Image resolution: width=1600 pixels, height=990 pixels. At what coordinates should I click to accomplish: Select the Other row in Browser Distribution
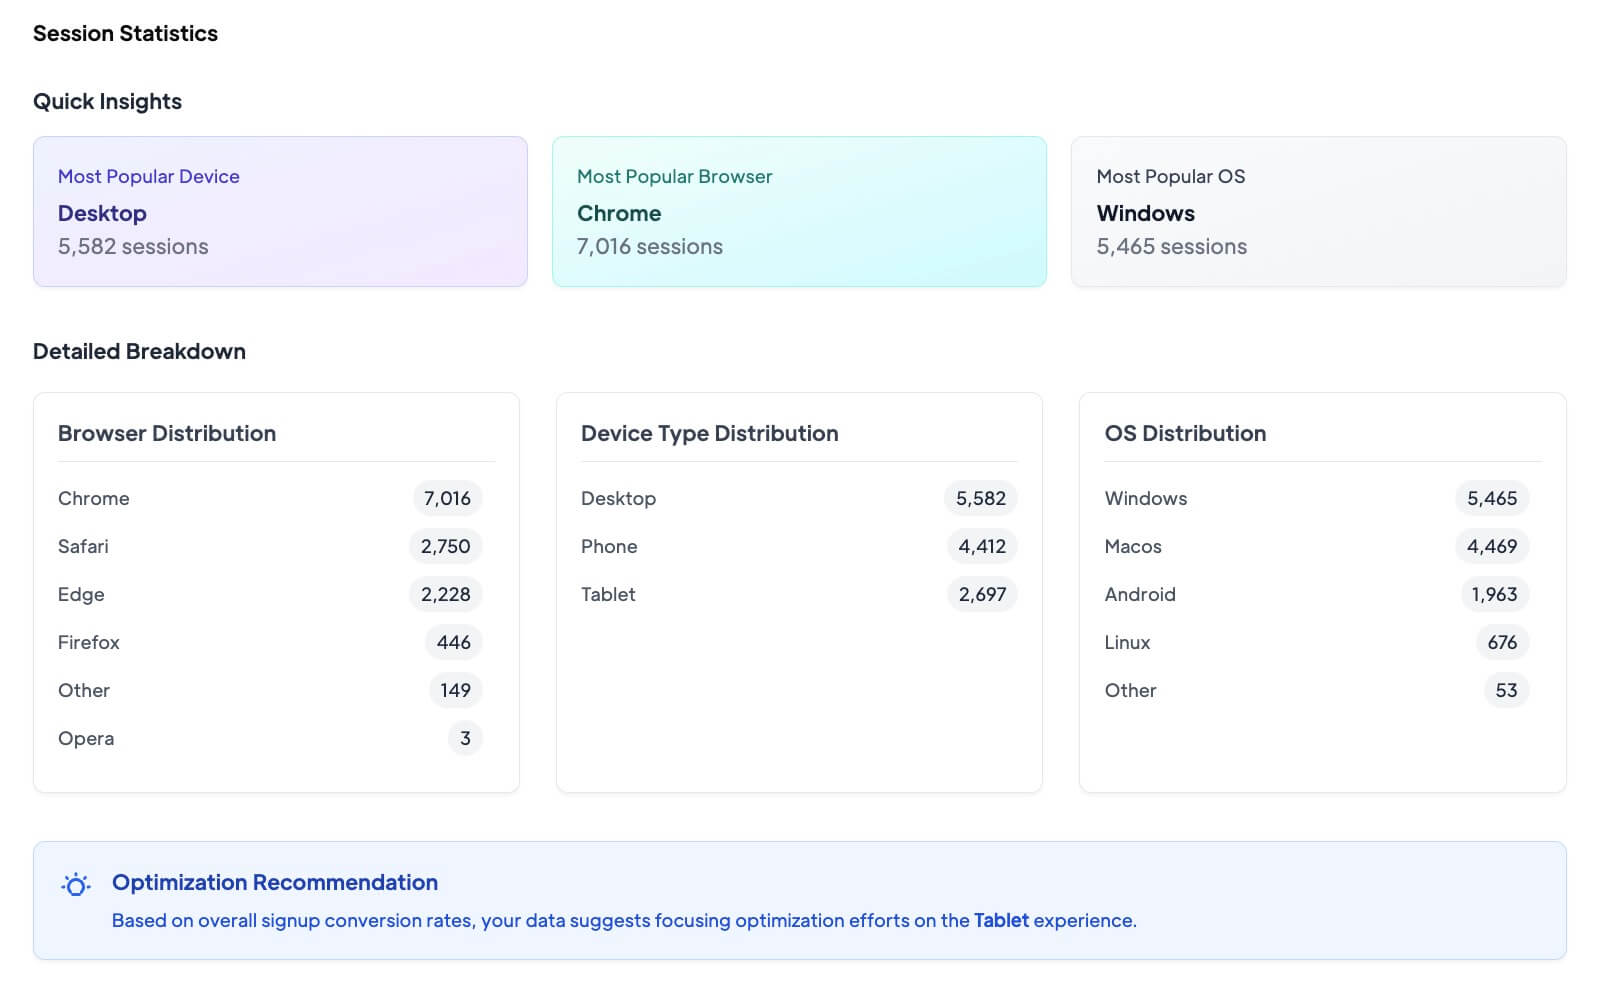click(270, 690)
